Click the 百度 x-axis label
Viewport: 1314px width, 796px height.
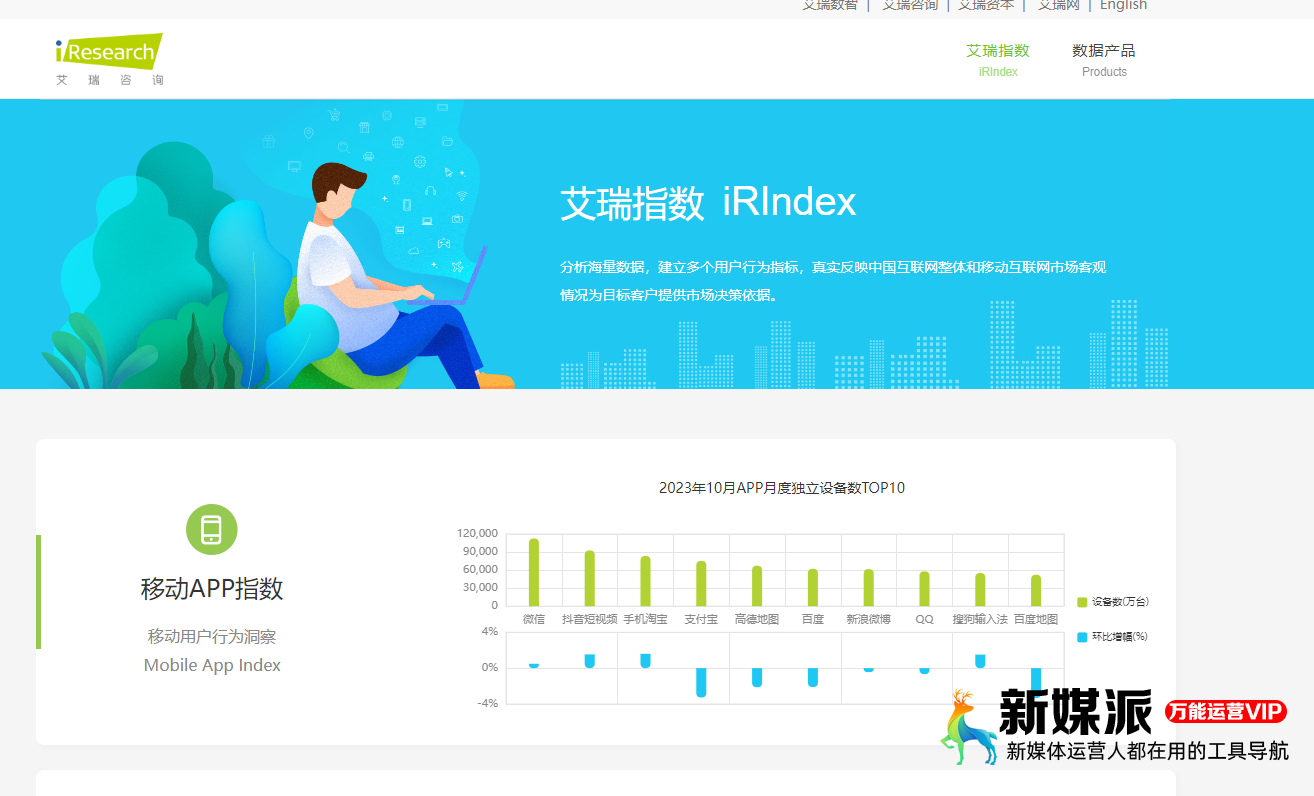[x=813, y=619]
